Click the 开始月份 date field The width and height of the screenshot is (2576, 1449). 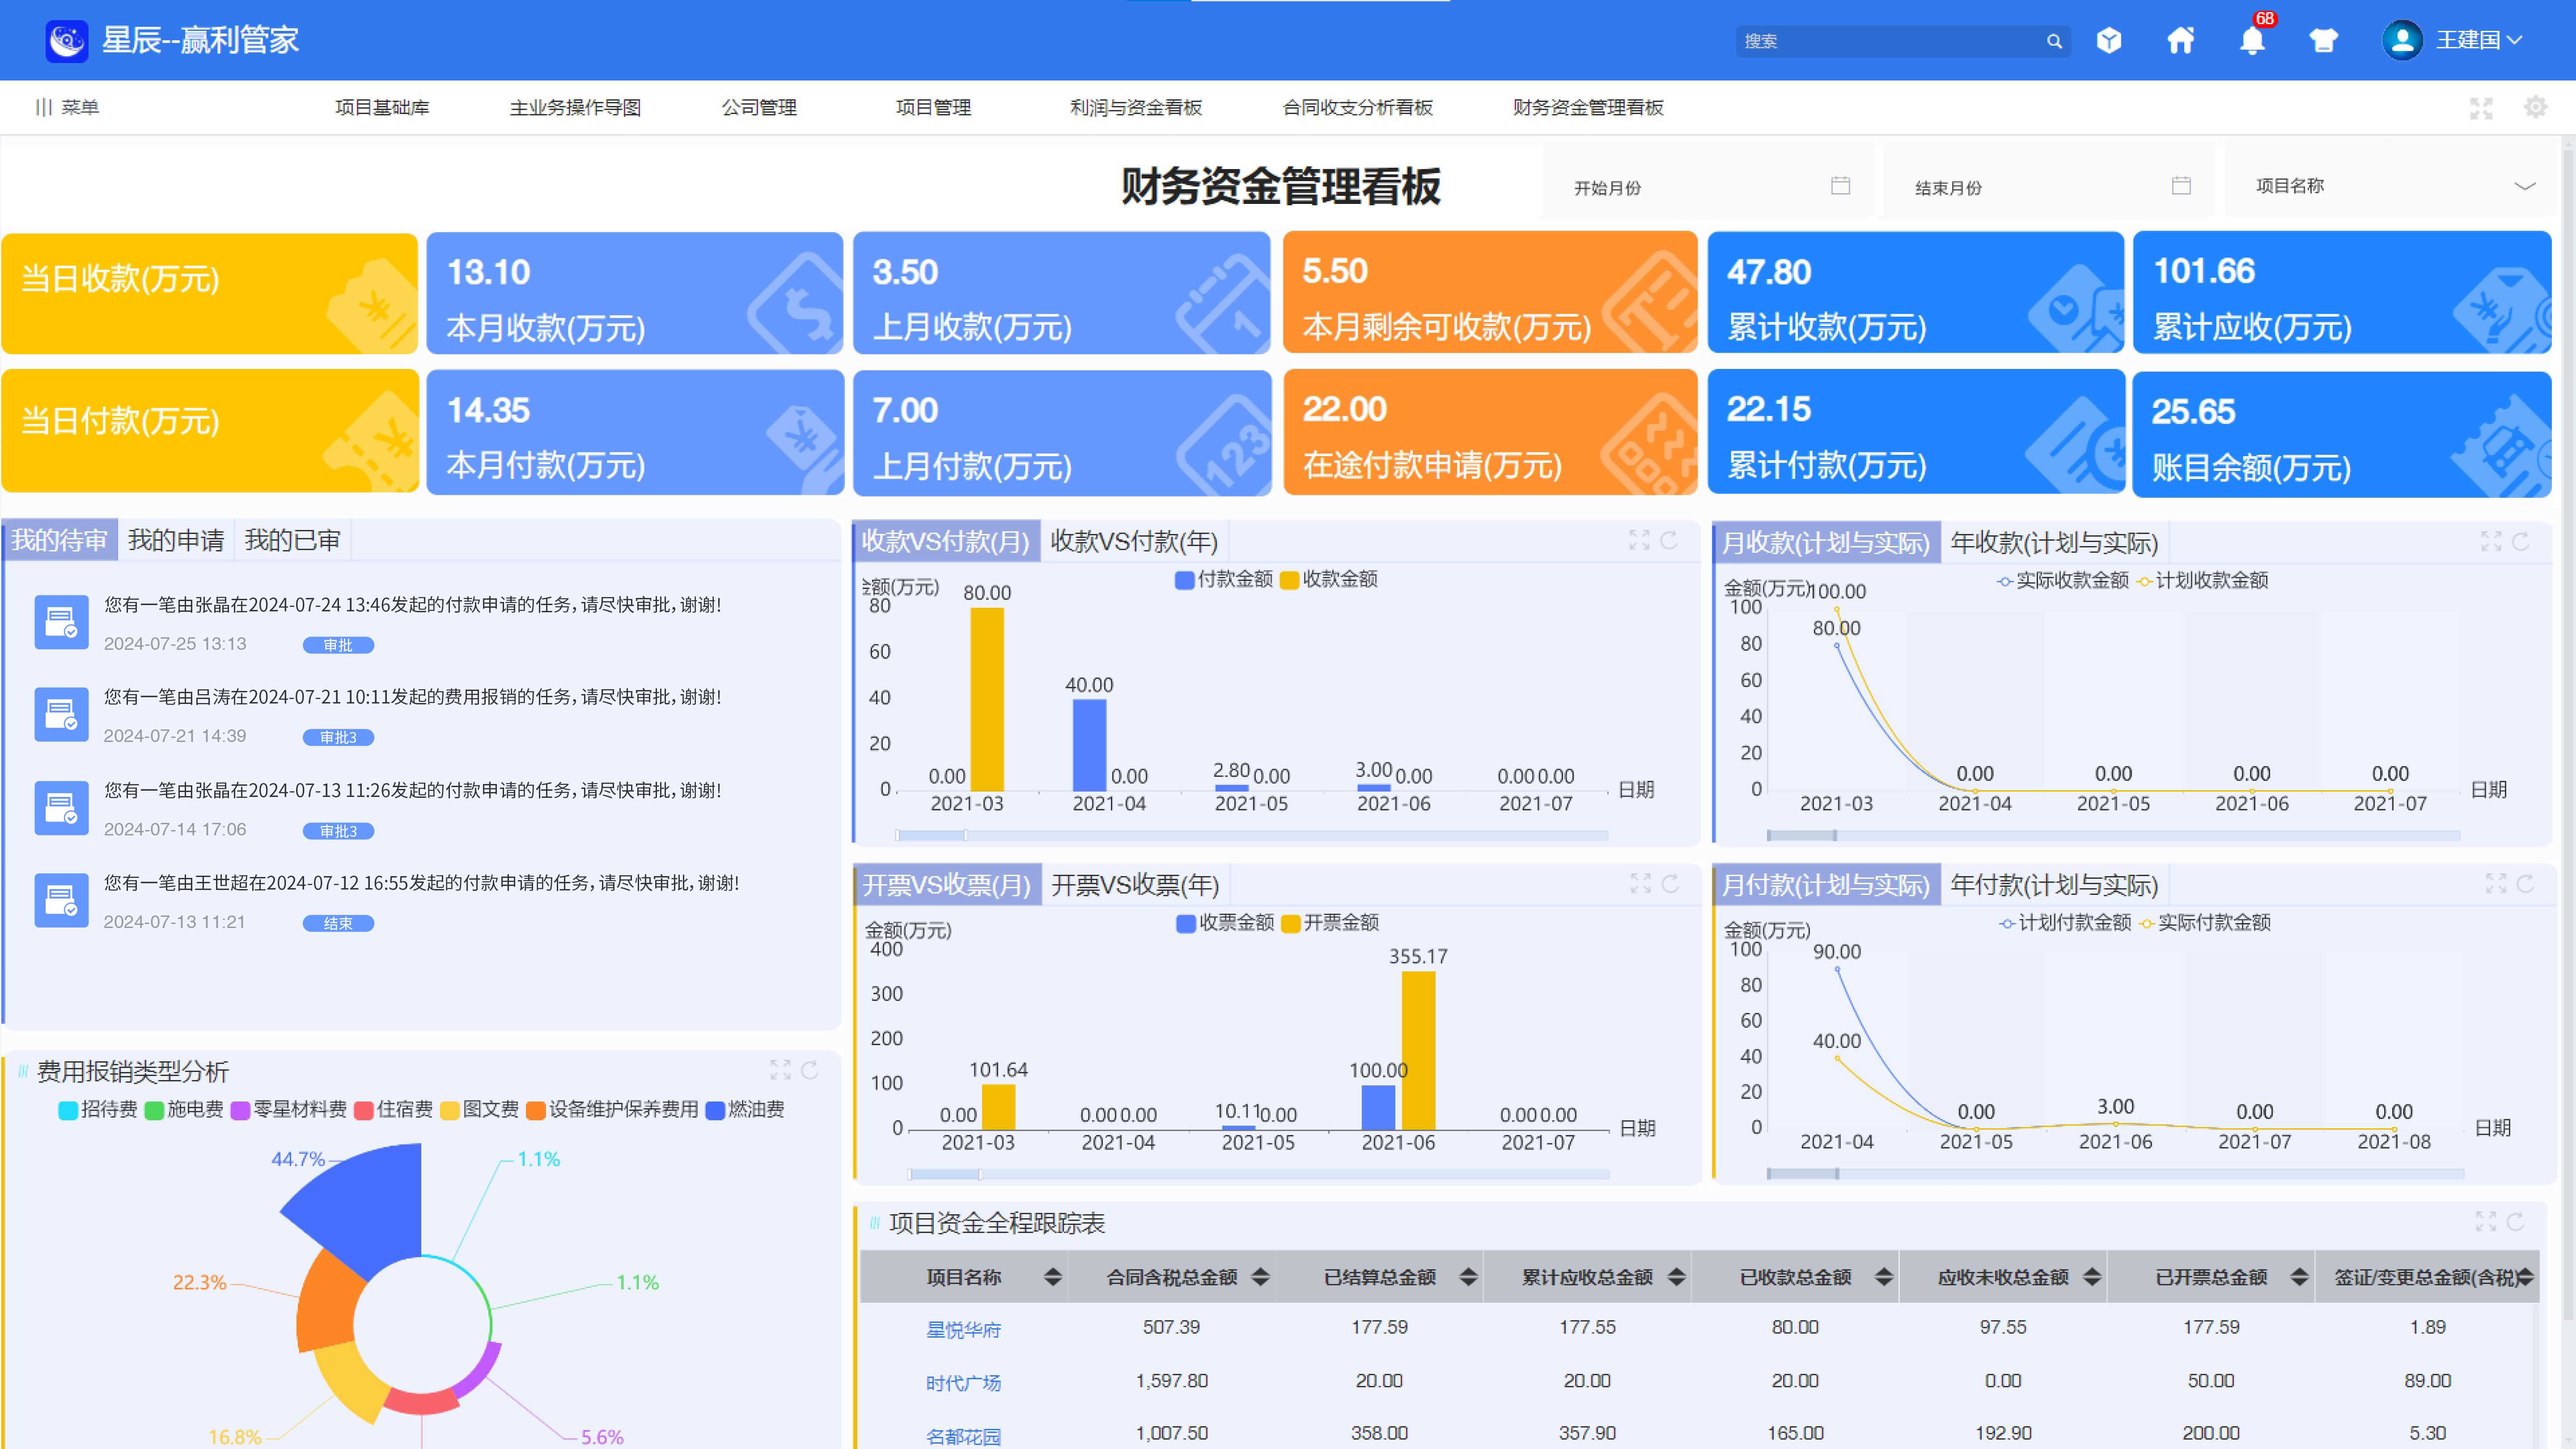click(x=1708, y=186)
